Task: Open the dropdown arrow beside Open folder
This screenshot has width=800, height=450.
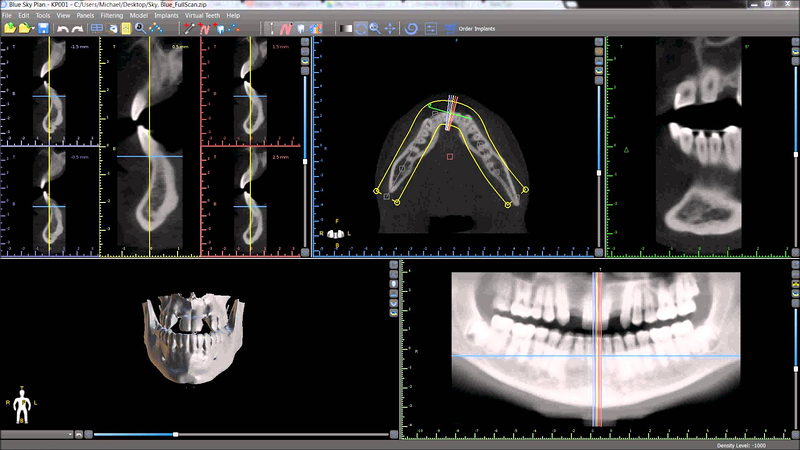Action: pos(32,29)
